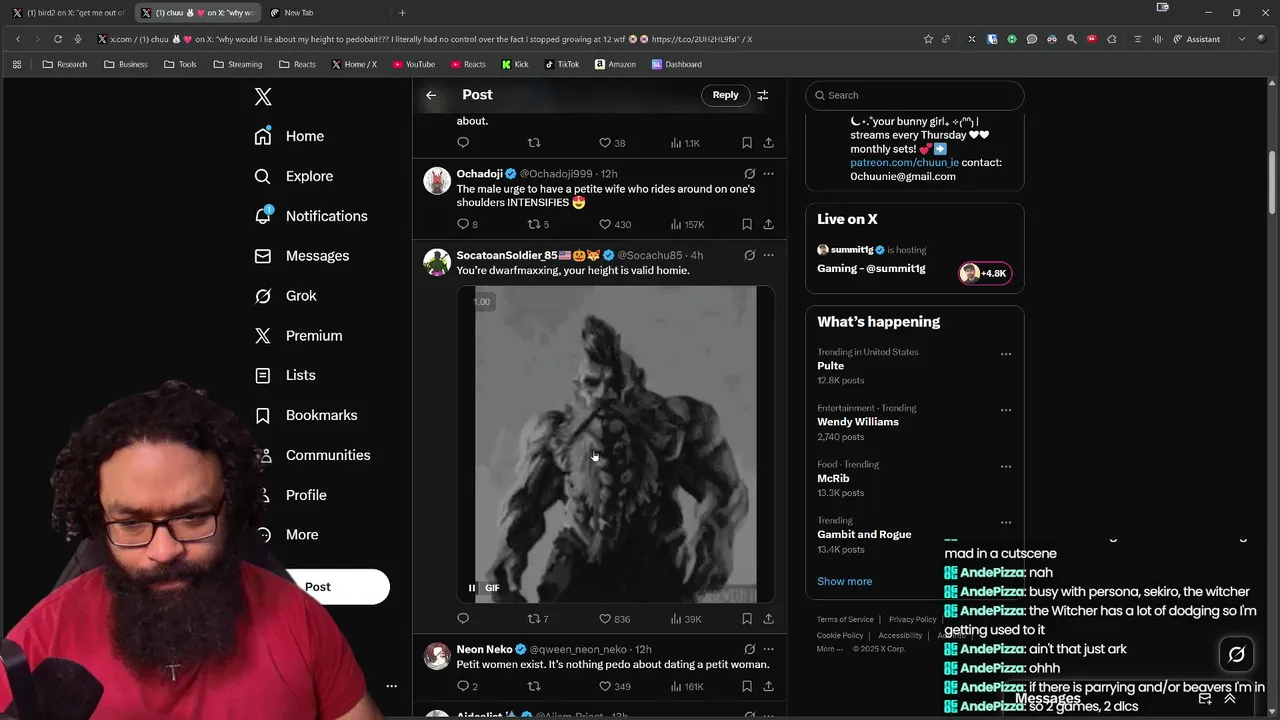The height and width of the screenshot is (720, 1280).
Task: Bookmark SocatoanSoldier_85's reply
Action: [x=747, y=619]
